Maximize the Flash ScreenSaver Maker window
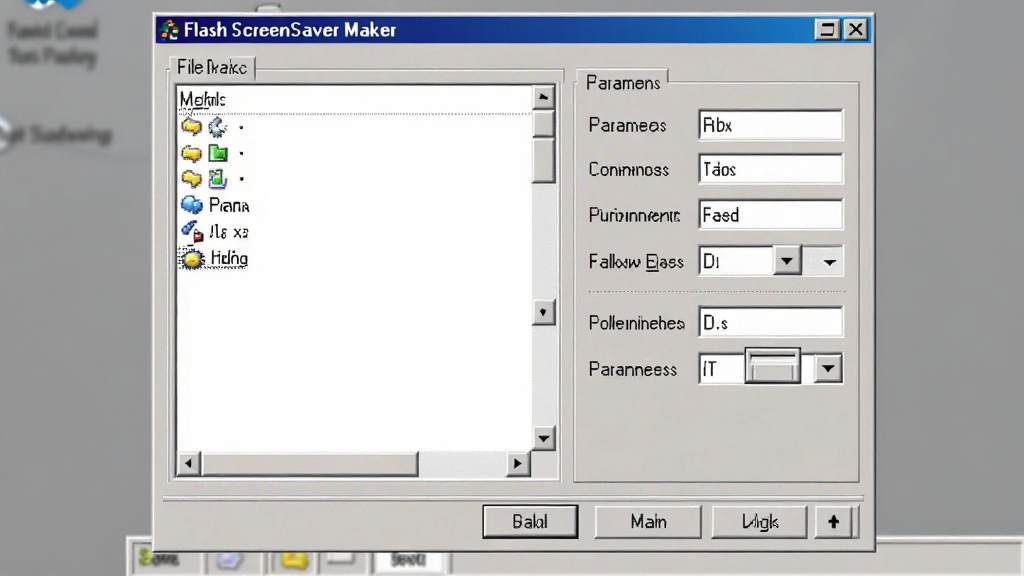The image size is (1024, 576). coord(827,30)
